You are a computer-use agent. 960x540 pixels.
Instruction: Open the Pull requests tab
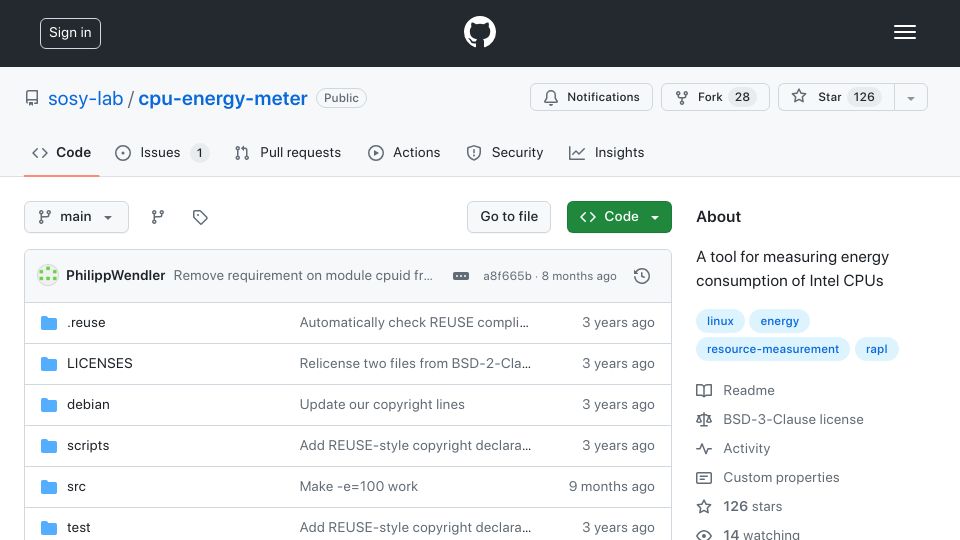288,152
